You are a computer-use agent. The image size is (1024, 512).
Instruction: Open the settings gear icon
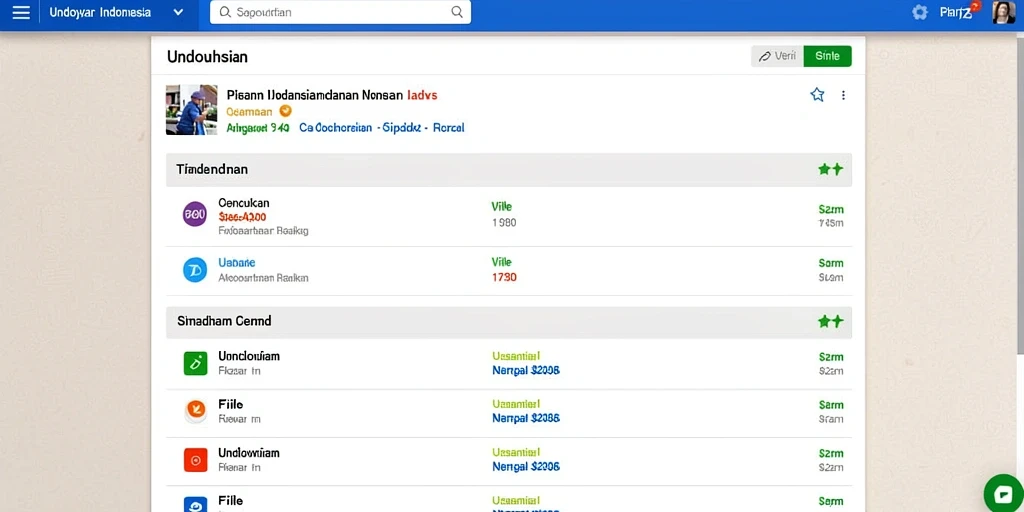point(920,12)
